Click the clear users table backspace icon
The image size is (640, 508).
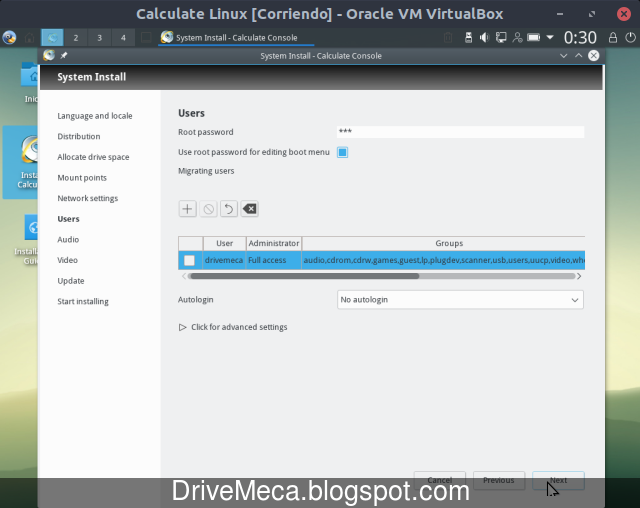(249, 209)
